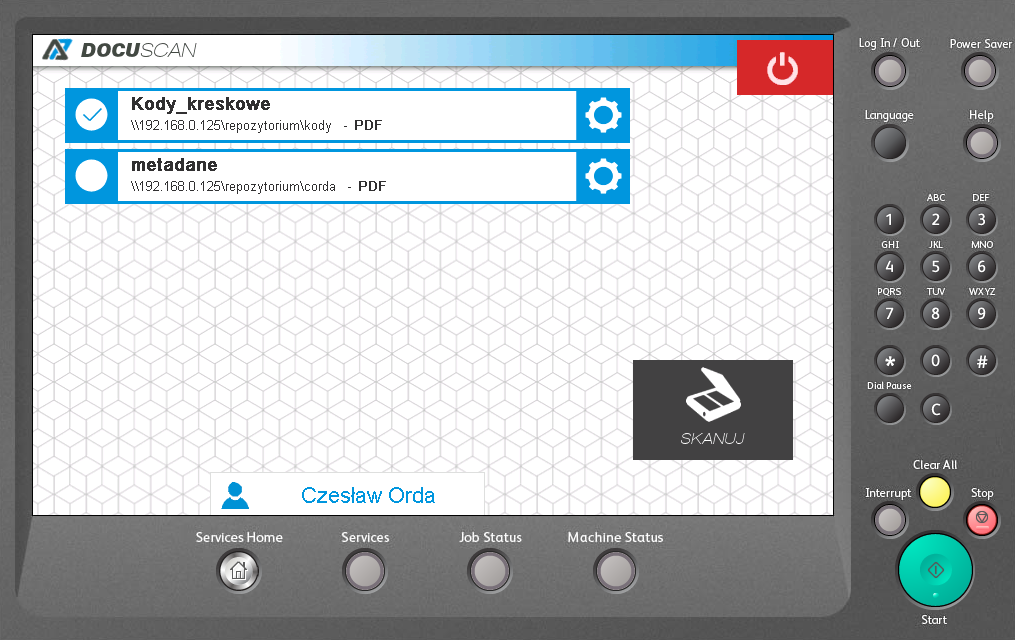Uncheck the Kody_kreskowe workflow checkbox
1015x640 pixels.
point(91,115)
